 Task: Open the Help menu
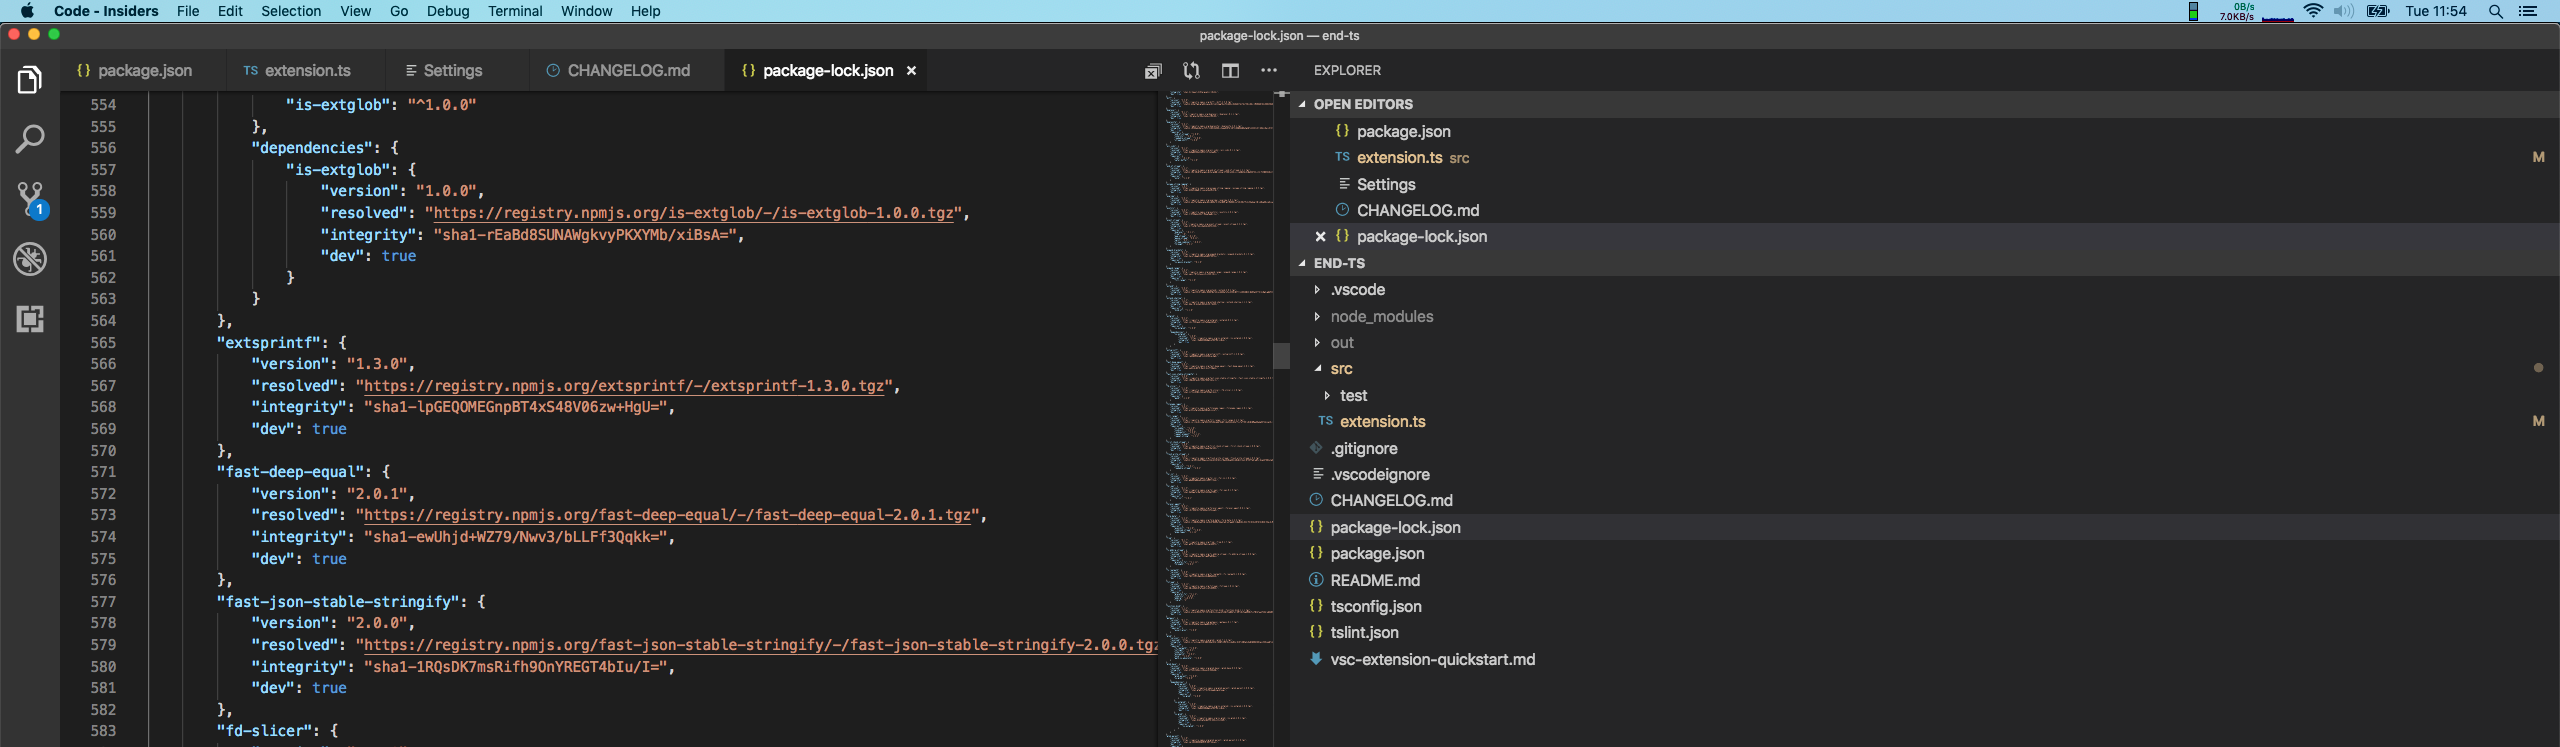click(x=645, y=11)
